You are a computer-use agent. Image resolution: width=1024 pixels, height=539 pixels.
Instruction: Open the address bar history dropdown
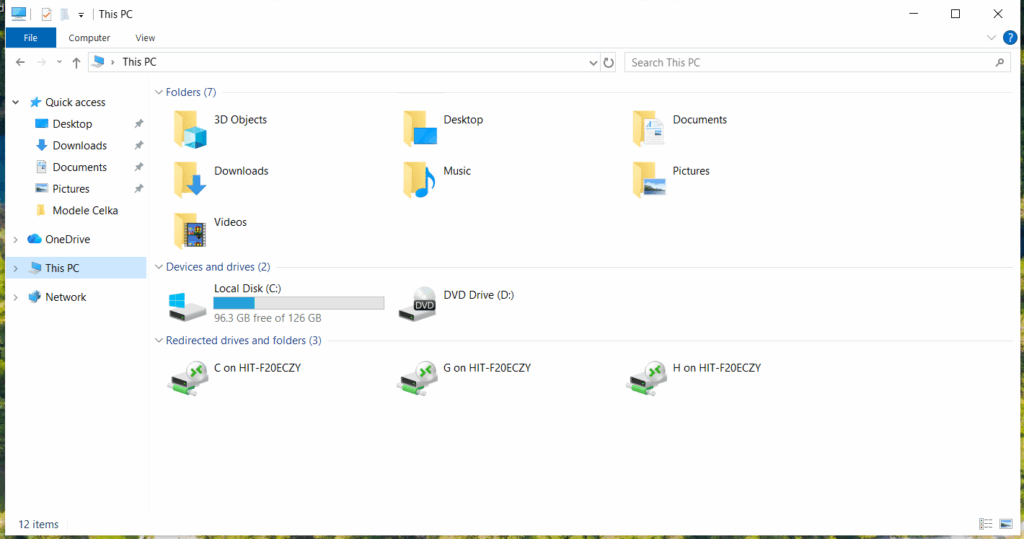593,62
